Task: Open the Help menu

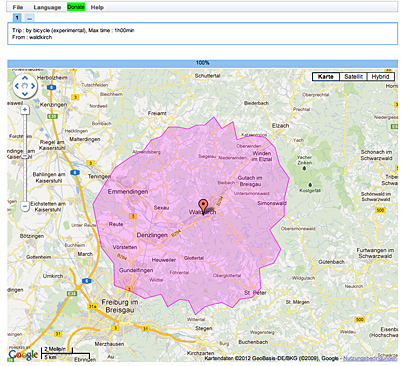Action: pos(97,7)
